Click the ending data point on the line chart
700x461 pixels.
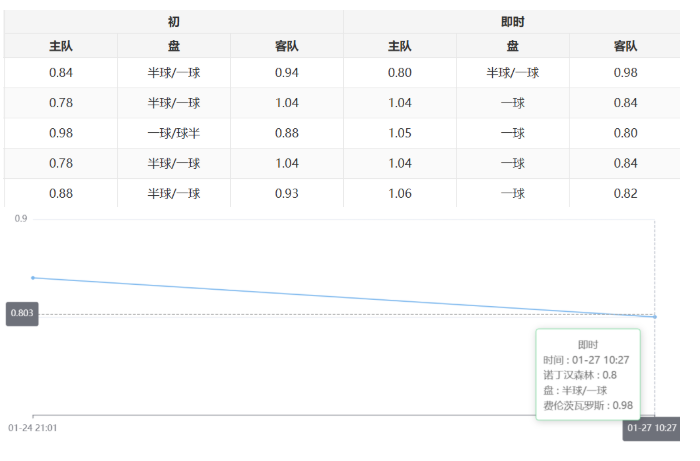(655, 317)
